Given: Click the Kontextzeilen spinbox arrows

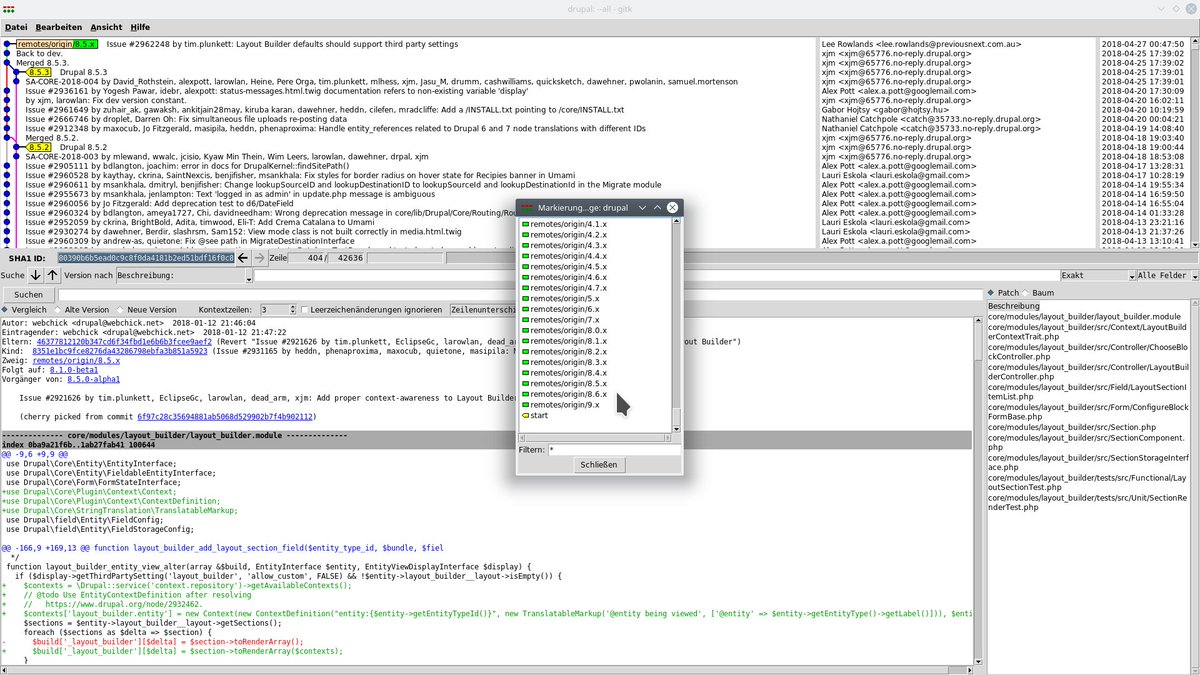Looking at the screenshot, I should pyautogui.click(x=291, y=310).
